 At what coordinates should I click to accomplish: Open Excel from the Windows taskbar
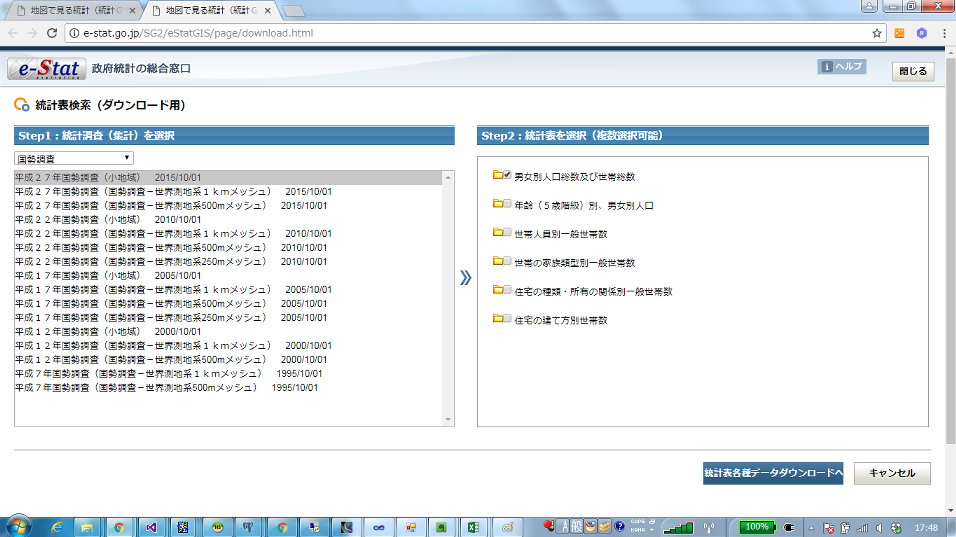[x=474, y=526]
